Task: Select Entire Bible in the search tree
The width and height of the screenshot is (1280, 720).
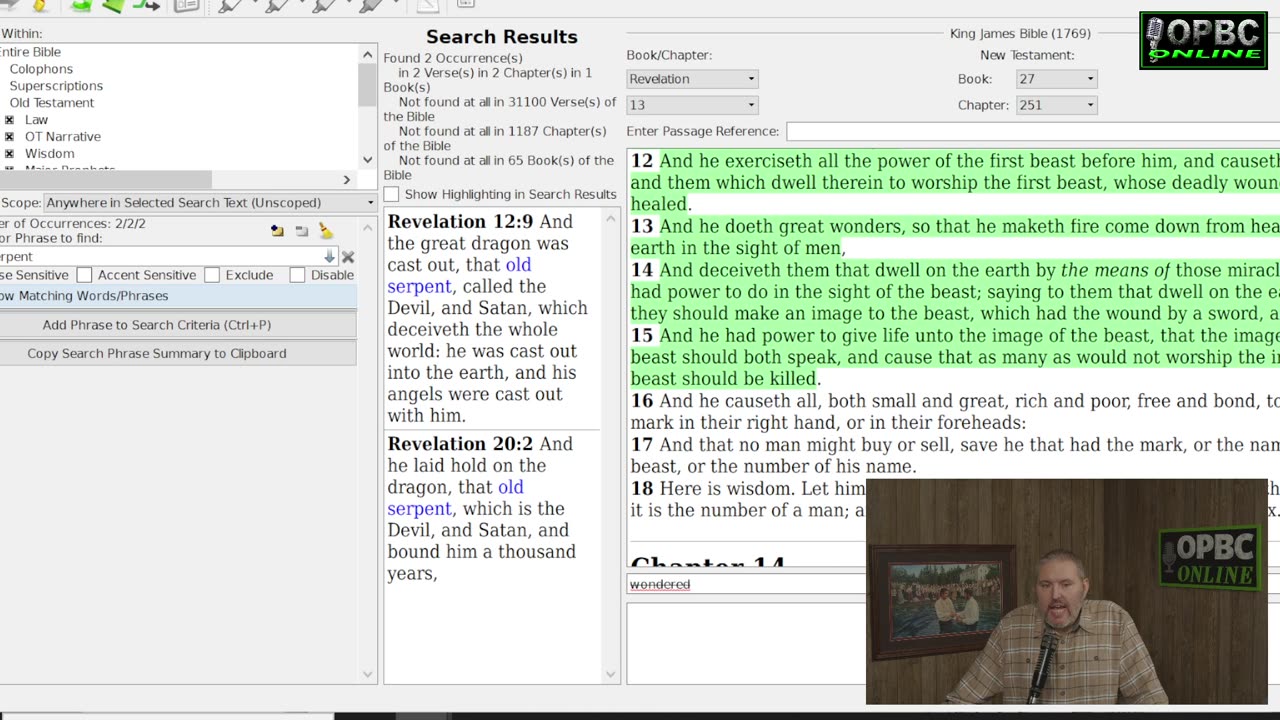Action: tap(31, 52)
